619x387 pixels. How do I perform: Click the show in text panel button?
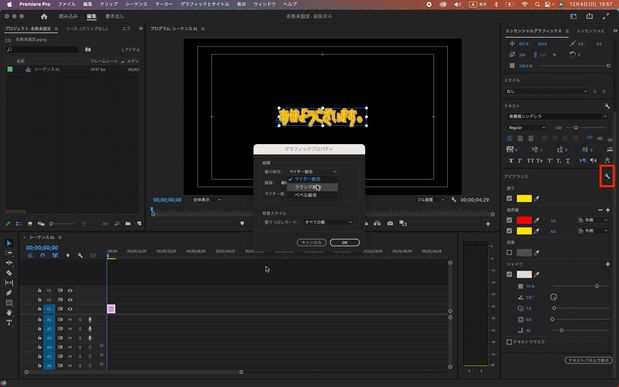pyautogui.click(x=588, y=360)
